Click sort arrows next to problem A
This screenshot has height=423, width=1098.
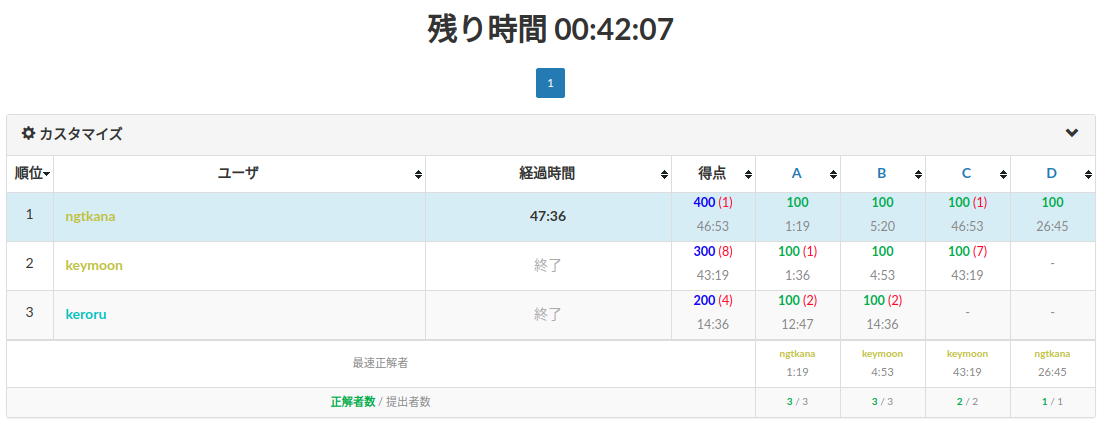tap(833, 174)
